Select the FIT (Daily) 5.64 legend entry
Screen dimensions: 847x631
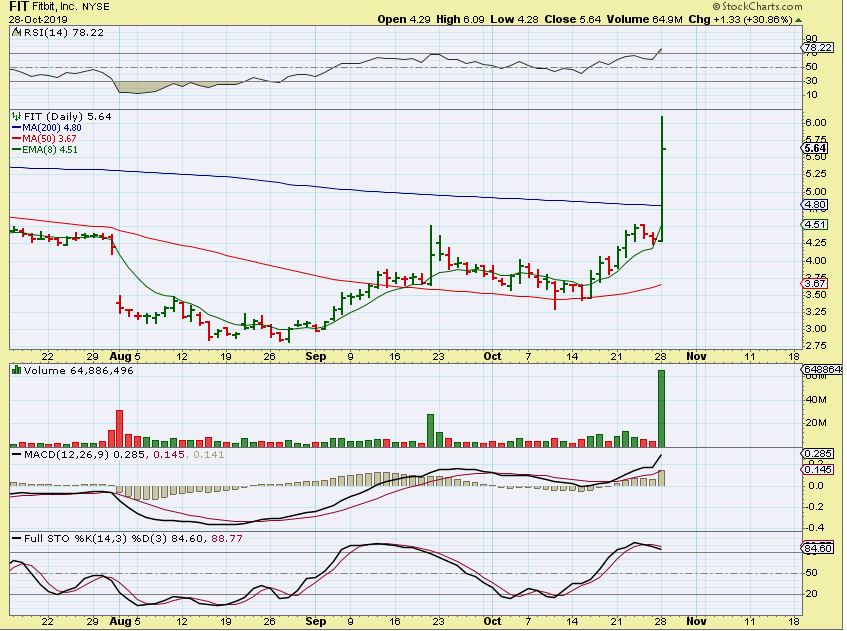tap(68, 116)
